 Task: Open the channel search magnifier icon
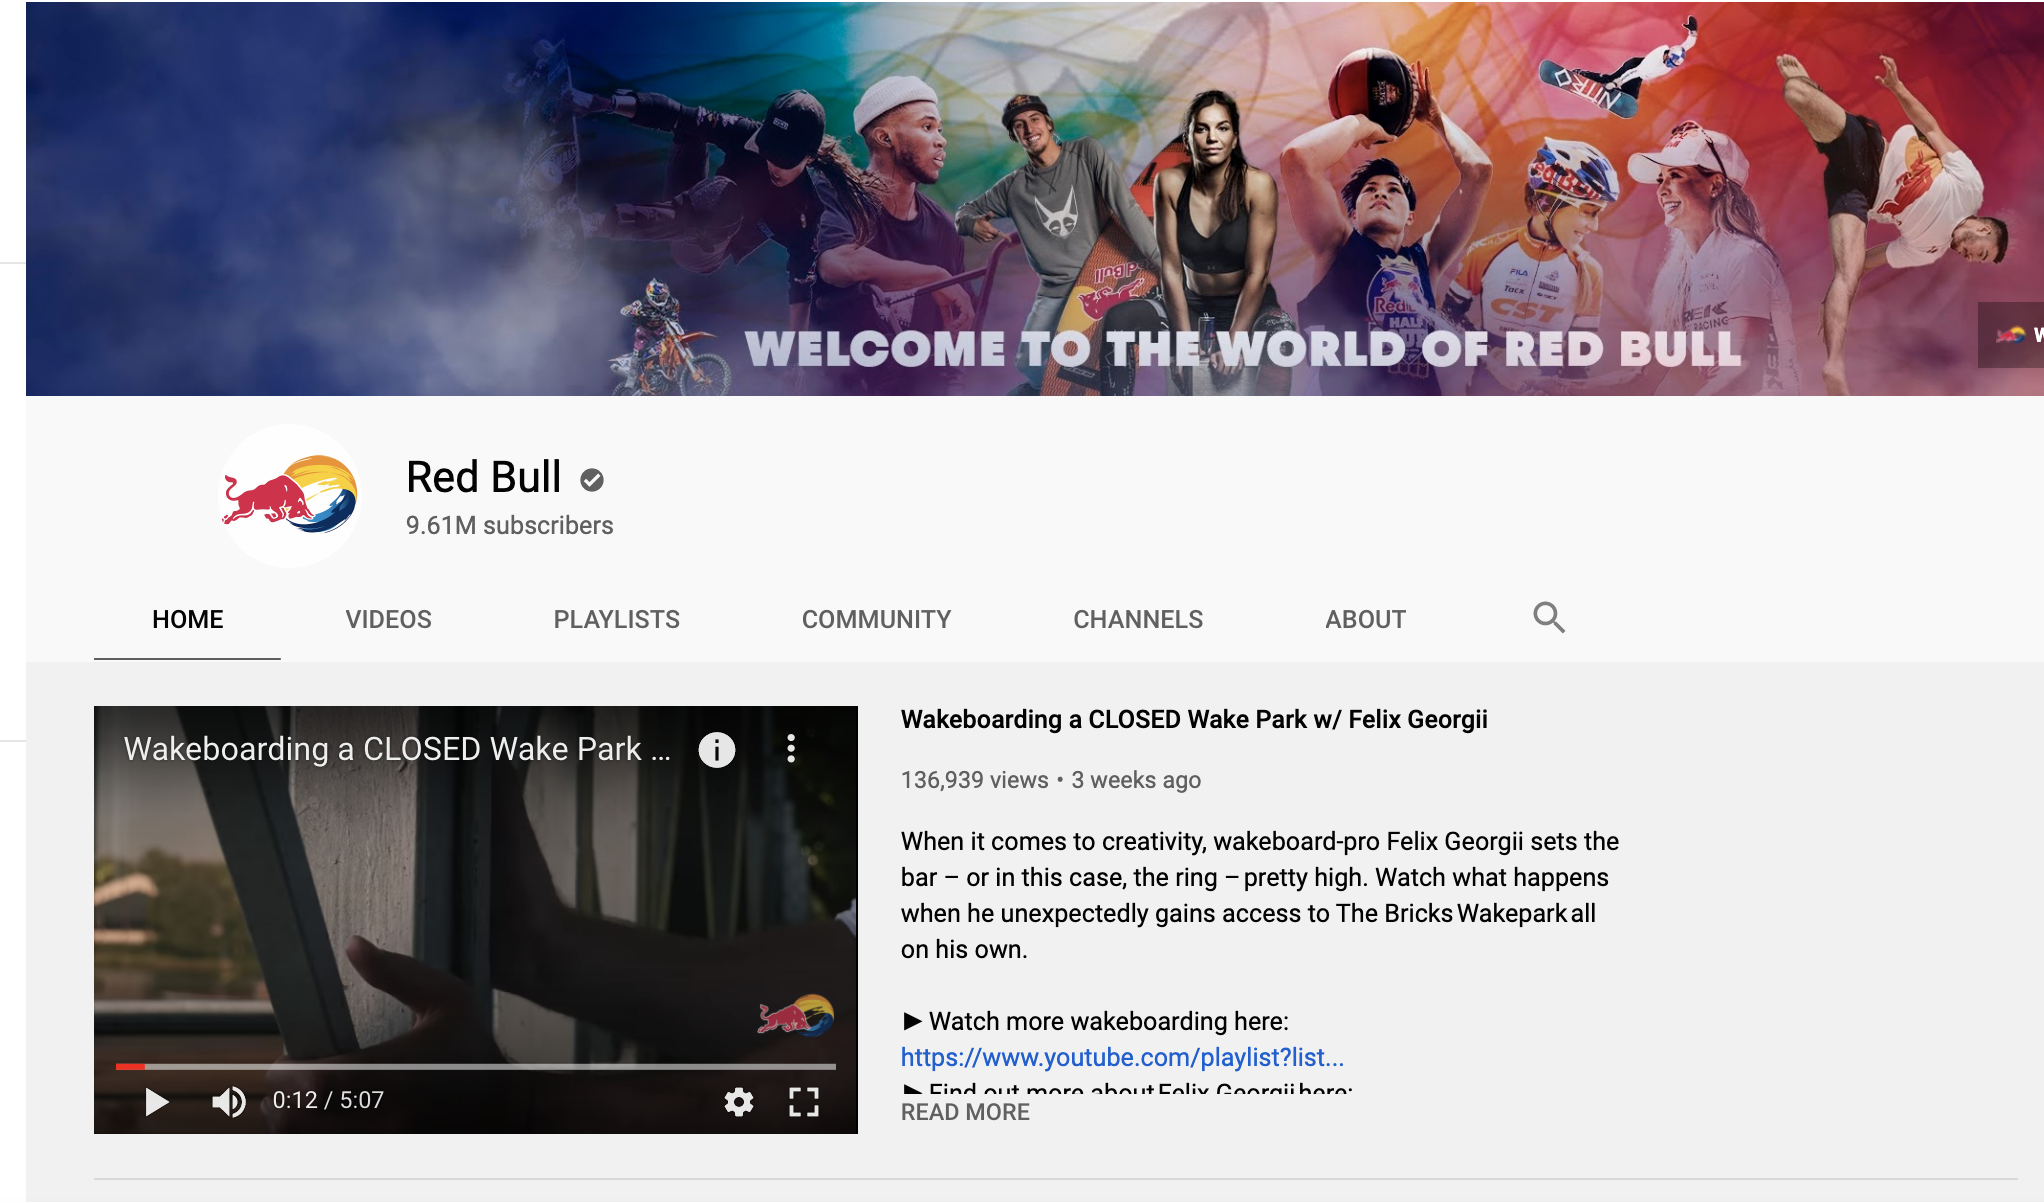(x=1548, y=617)
